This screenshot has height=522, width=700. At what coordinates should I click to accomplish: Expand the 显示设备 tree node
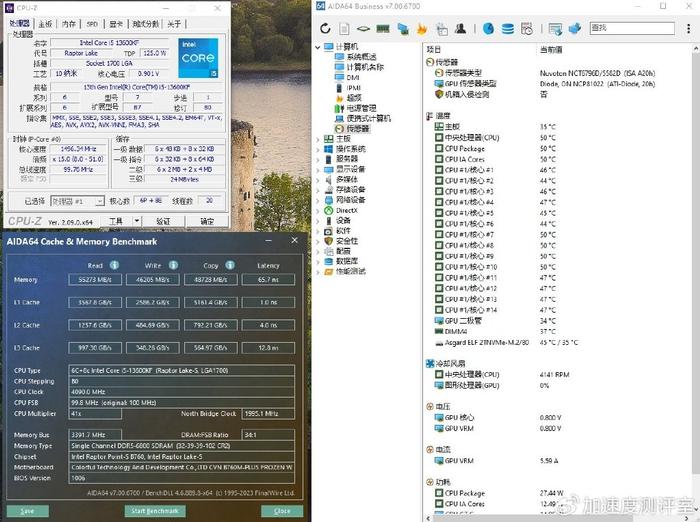click(317, 169)
